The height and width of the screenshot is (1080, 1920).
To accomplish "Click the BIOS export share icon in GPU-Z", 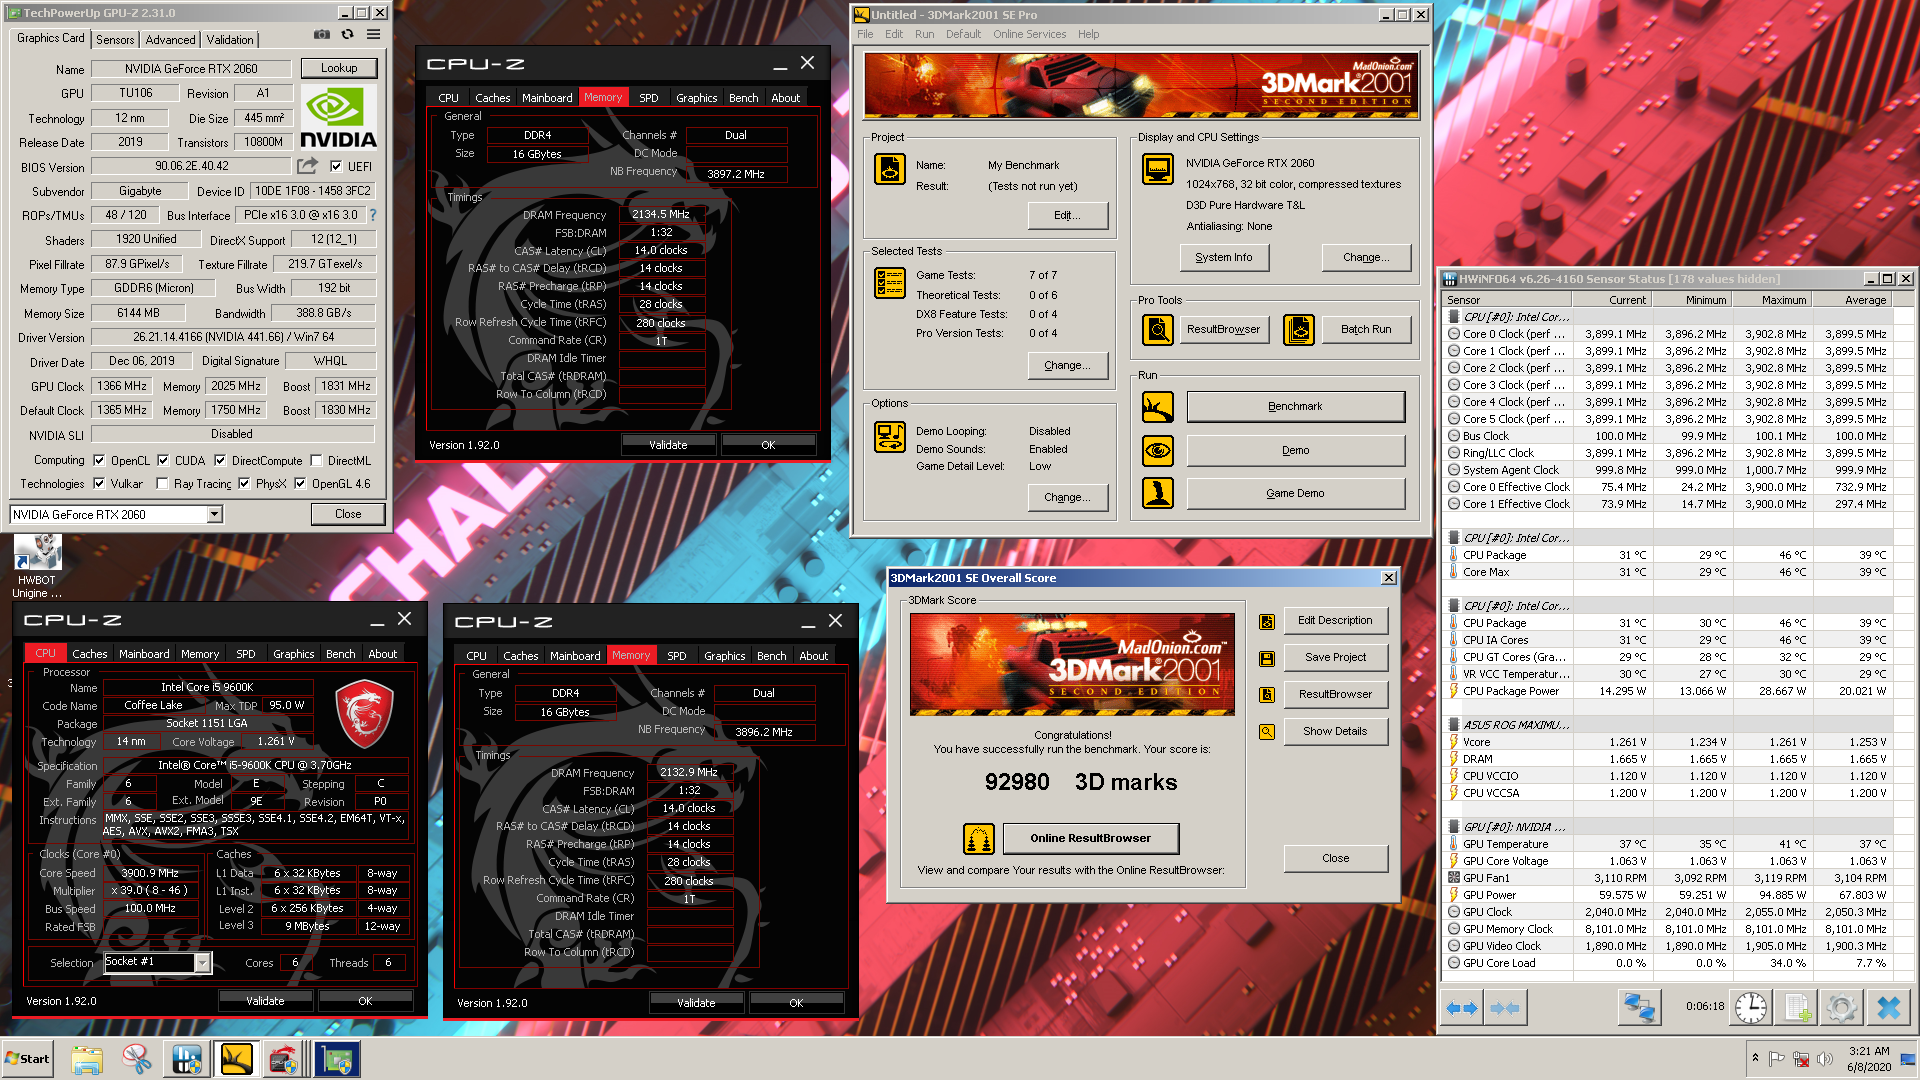I will [308, 166].
